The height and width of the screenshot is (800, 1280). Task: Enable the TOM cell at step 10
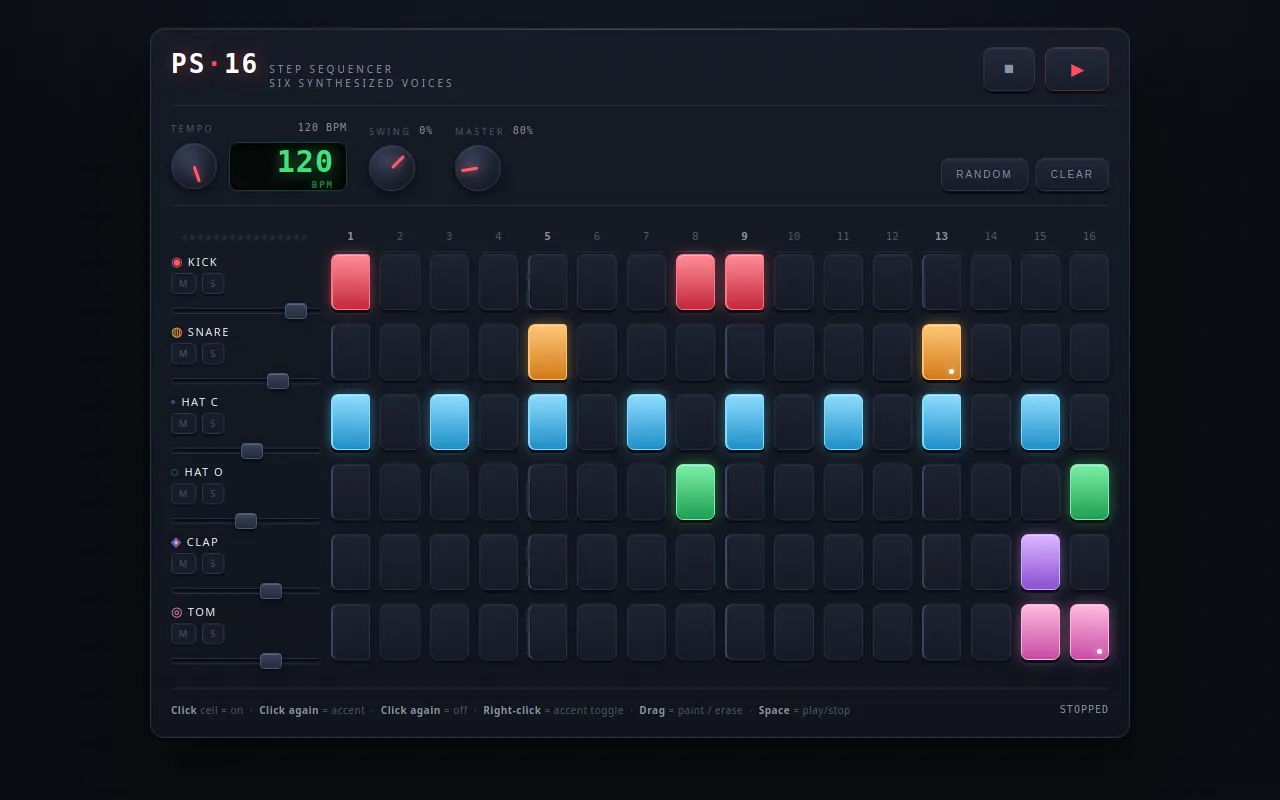click(x=794, y=632)
